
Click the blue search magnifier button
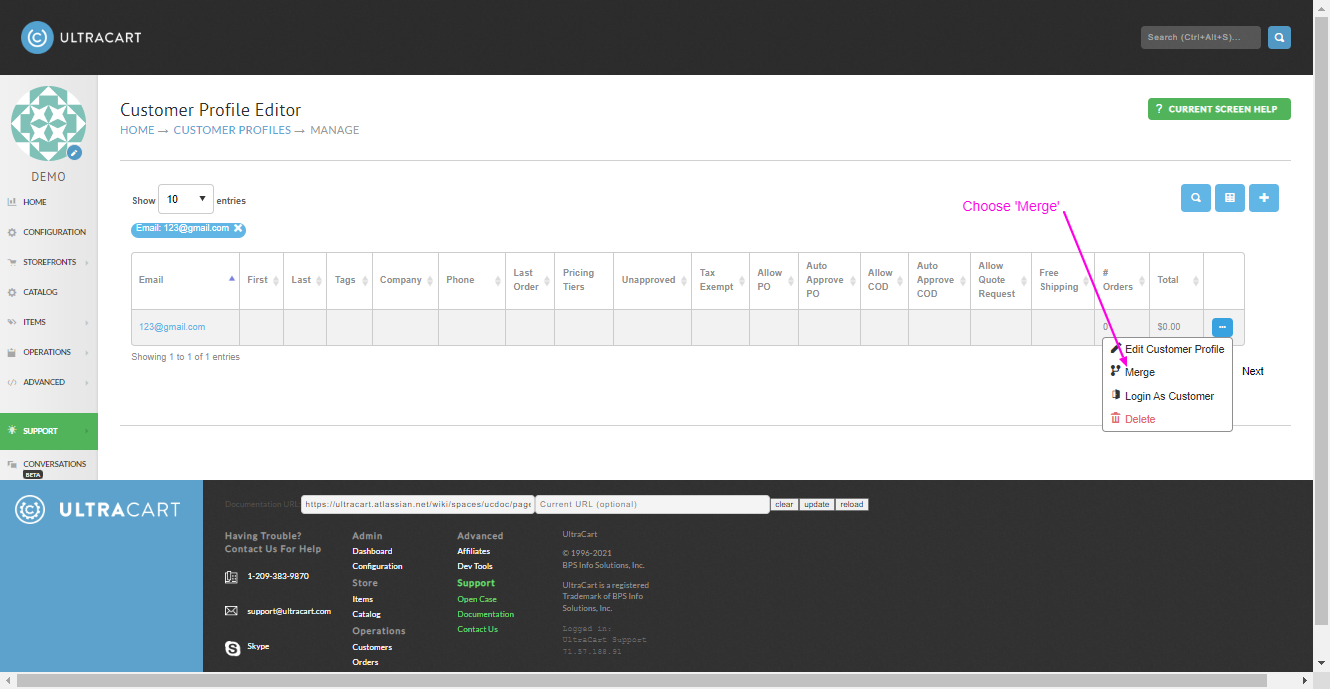coord(1279,37)
